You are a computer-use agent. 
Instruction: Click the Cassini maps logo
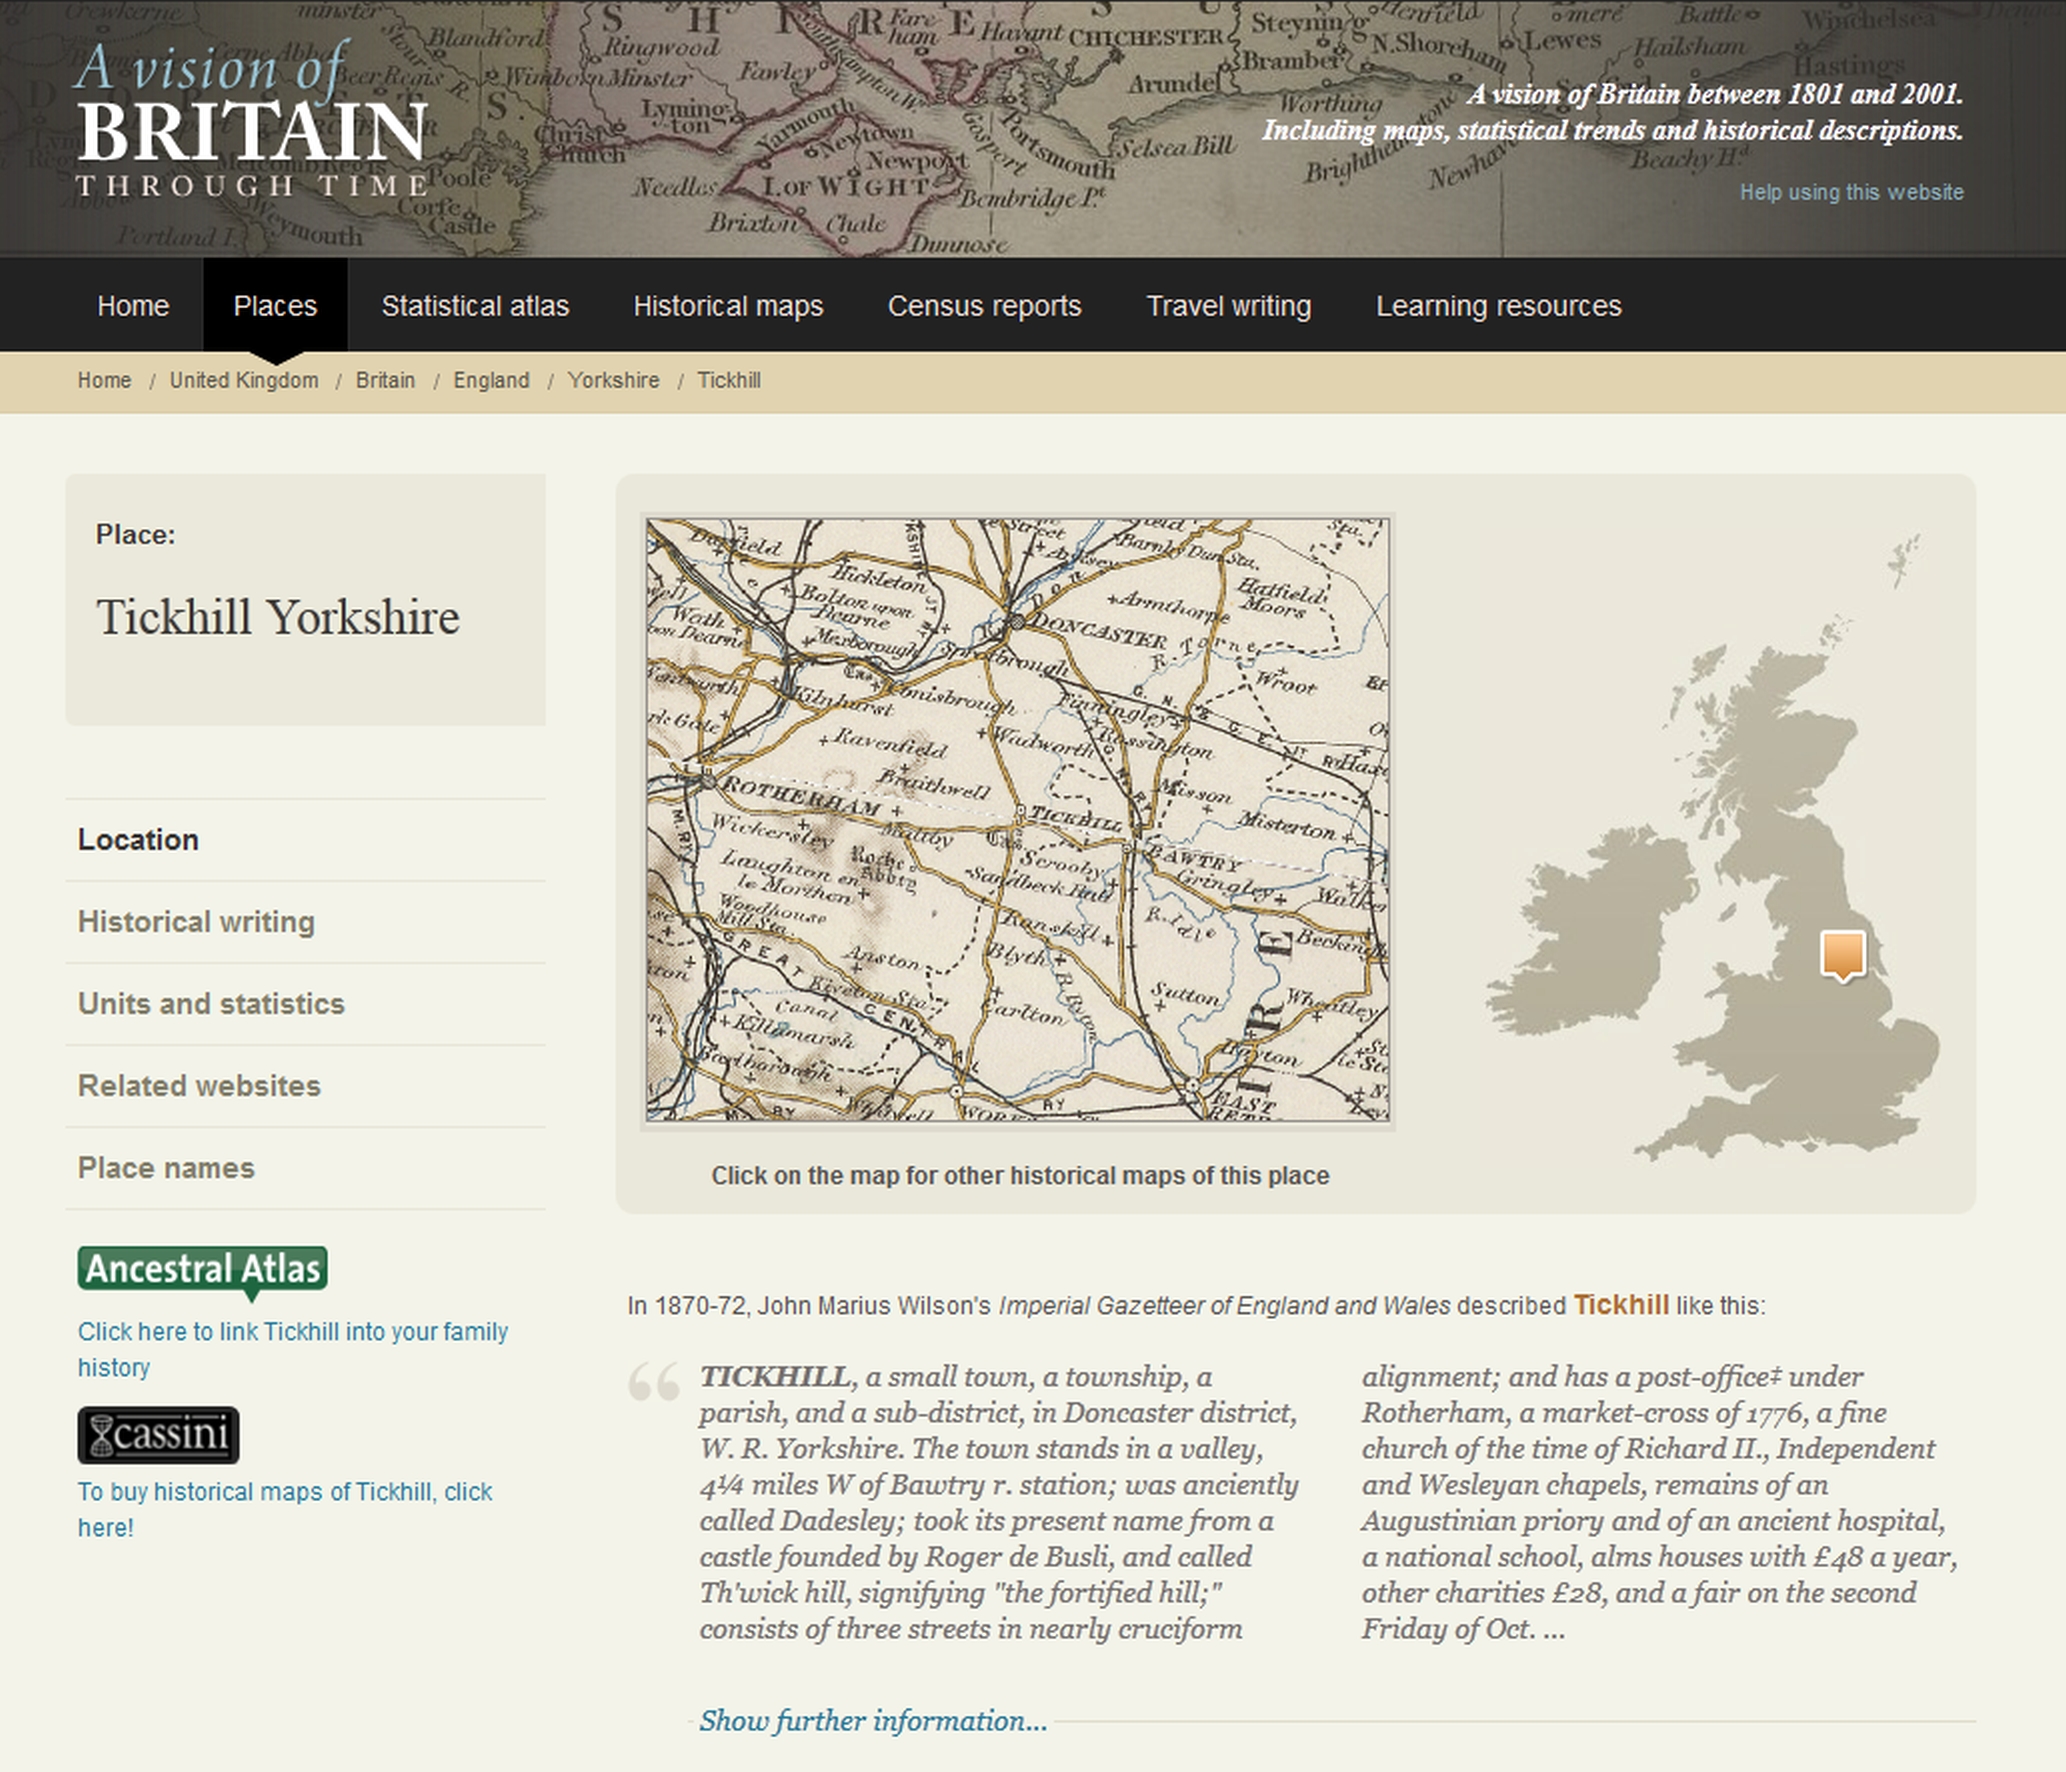coord(158,1435)
